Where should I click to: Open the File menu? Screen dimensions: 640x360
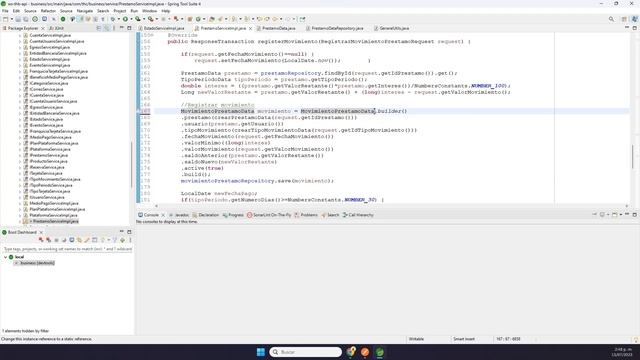(x=5, y=11)
